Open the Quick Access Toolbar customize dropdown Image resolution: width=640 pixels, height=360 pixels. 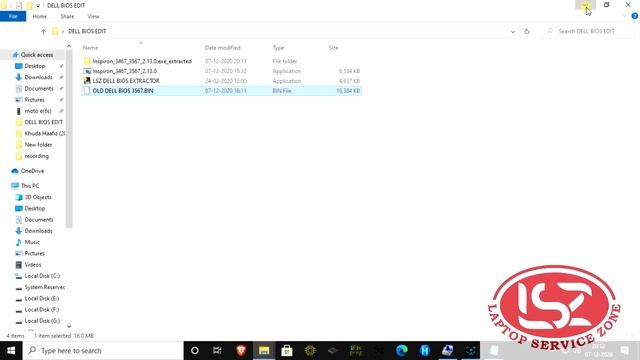[38, 6]
